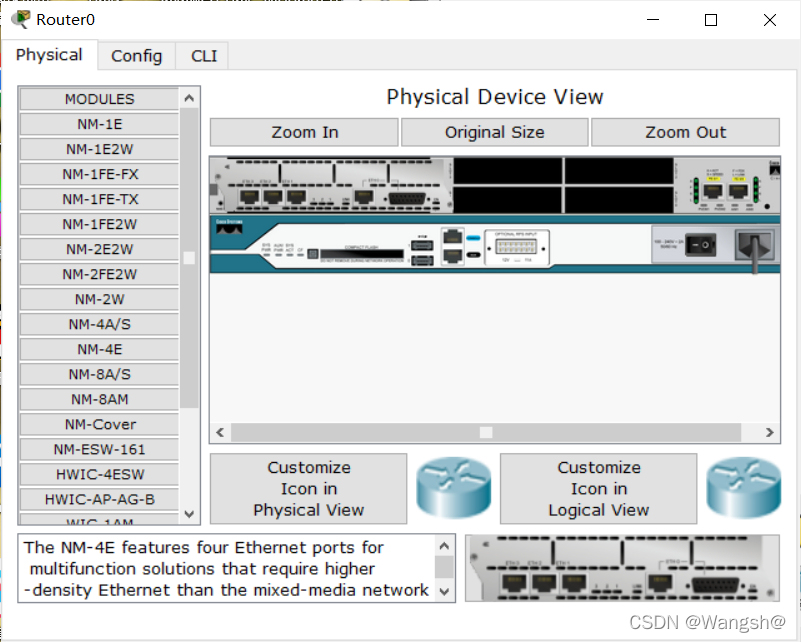
Task: Click device view scroll right arrow
Action: (x=769, y=433)
